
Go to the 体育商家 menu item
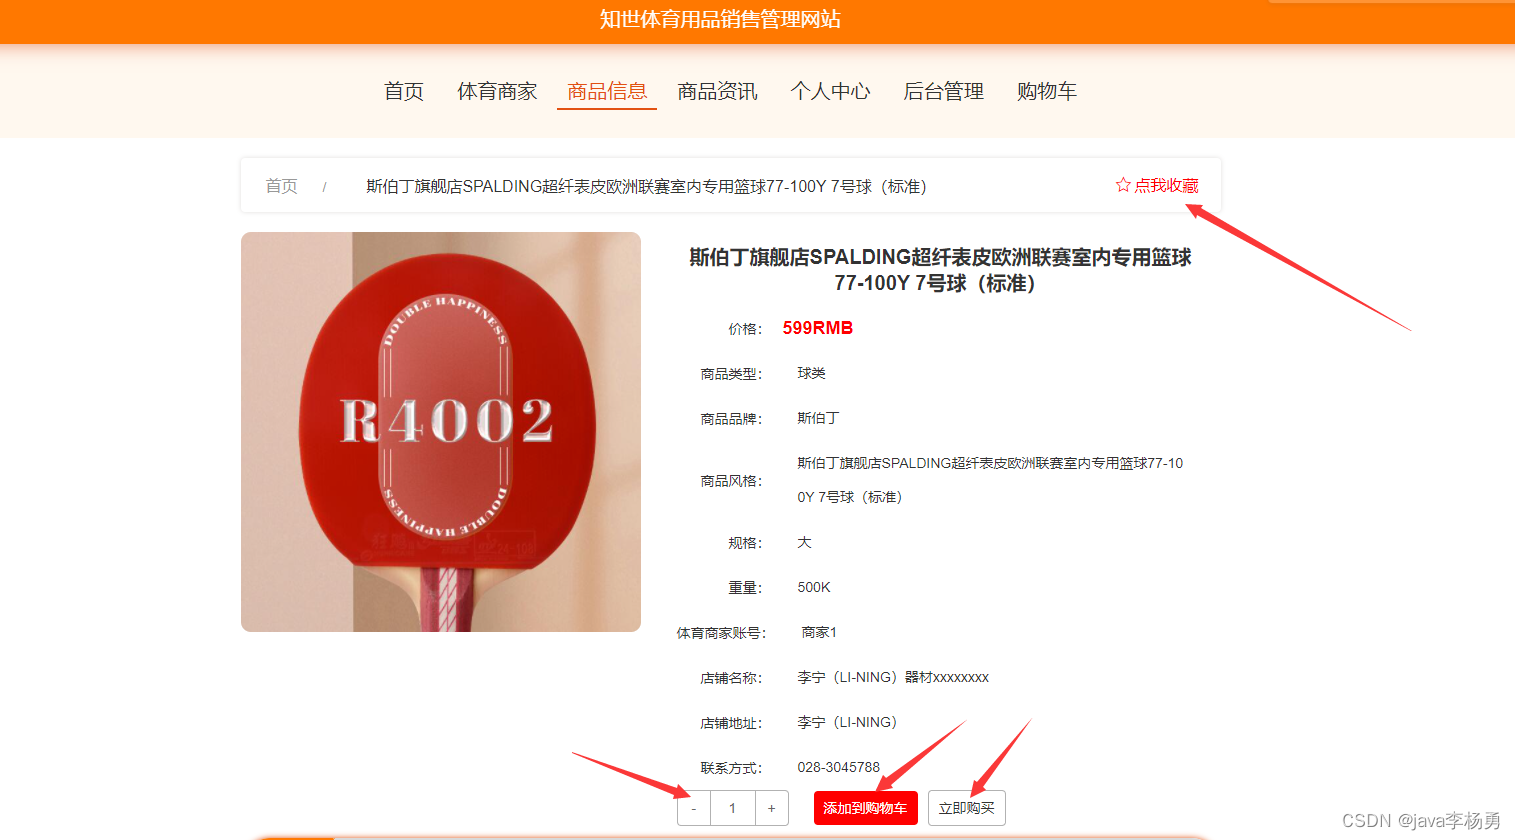tap(497, 91)
